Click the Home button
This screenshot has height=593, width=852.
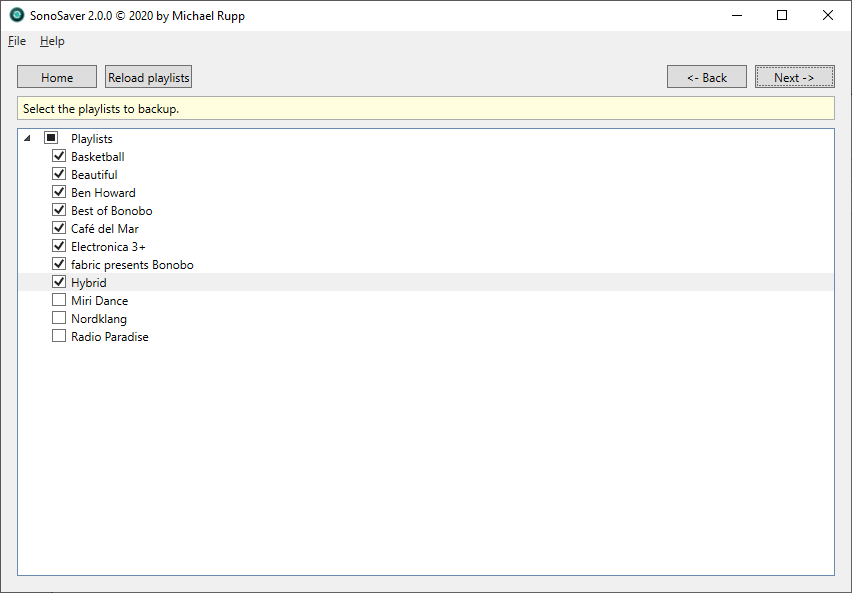[x=56, y=76]
